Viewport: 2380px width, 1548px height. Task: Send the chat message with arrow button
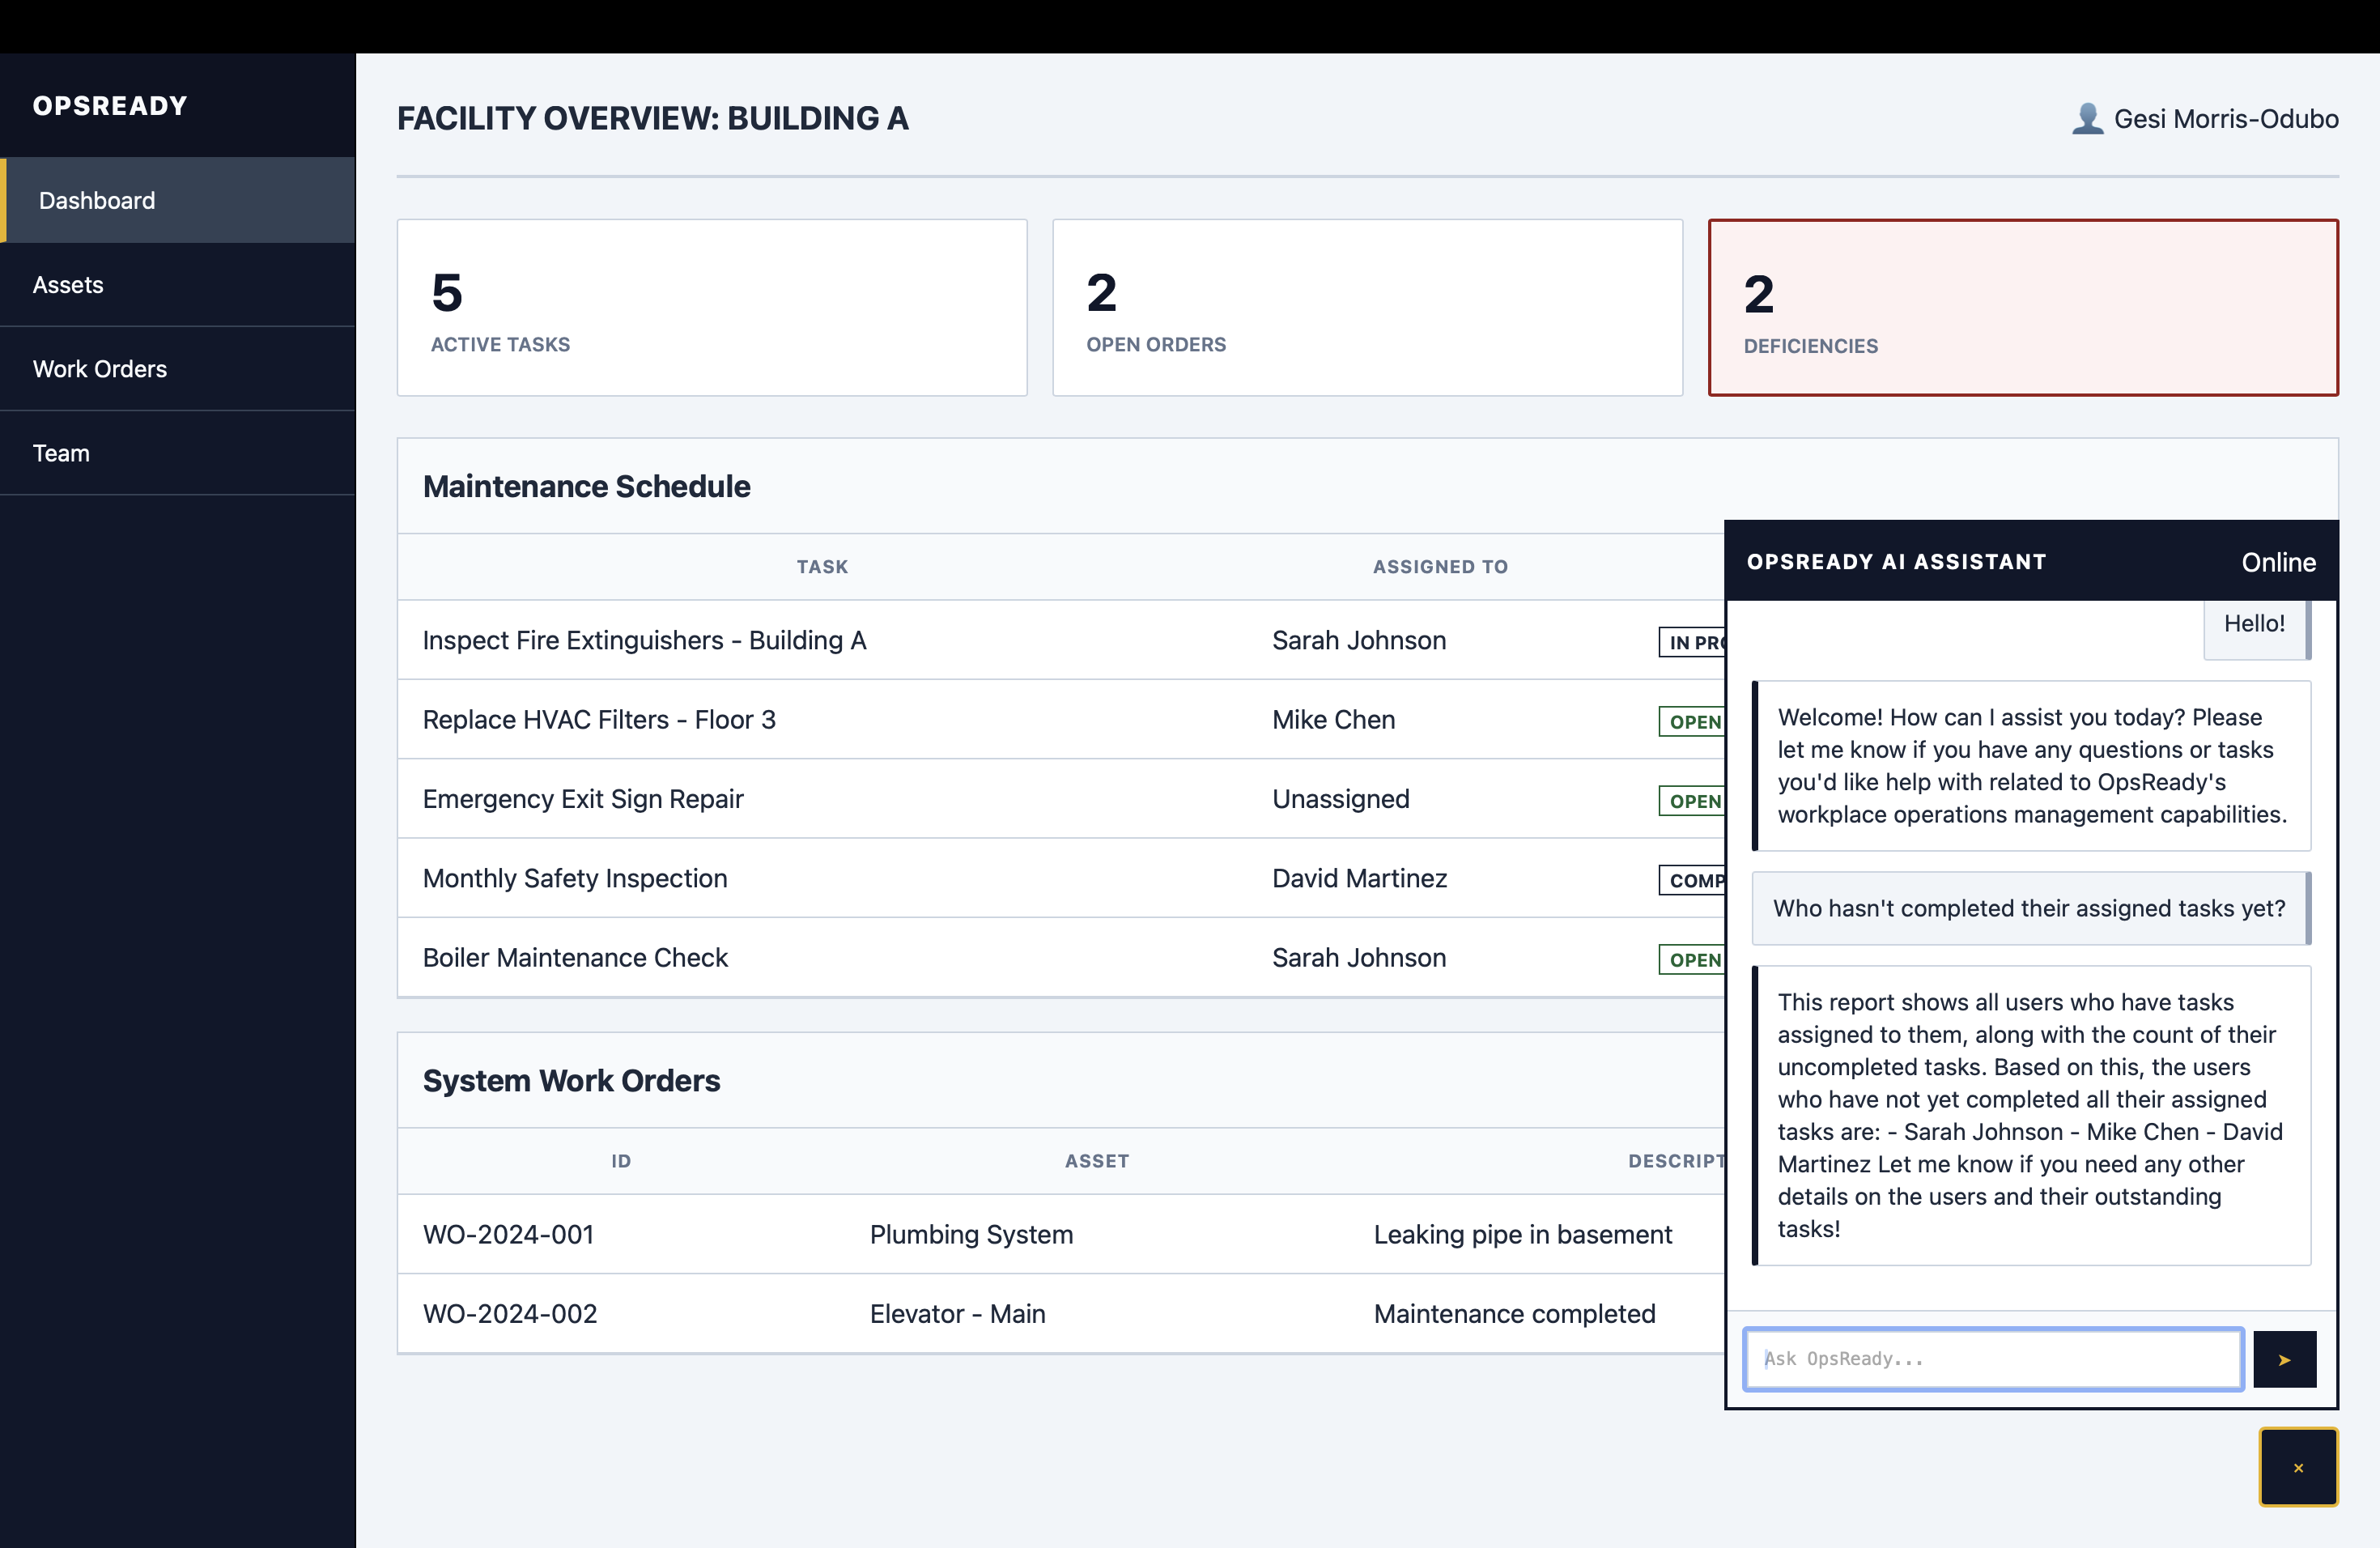point(2284,1359)
